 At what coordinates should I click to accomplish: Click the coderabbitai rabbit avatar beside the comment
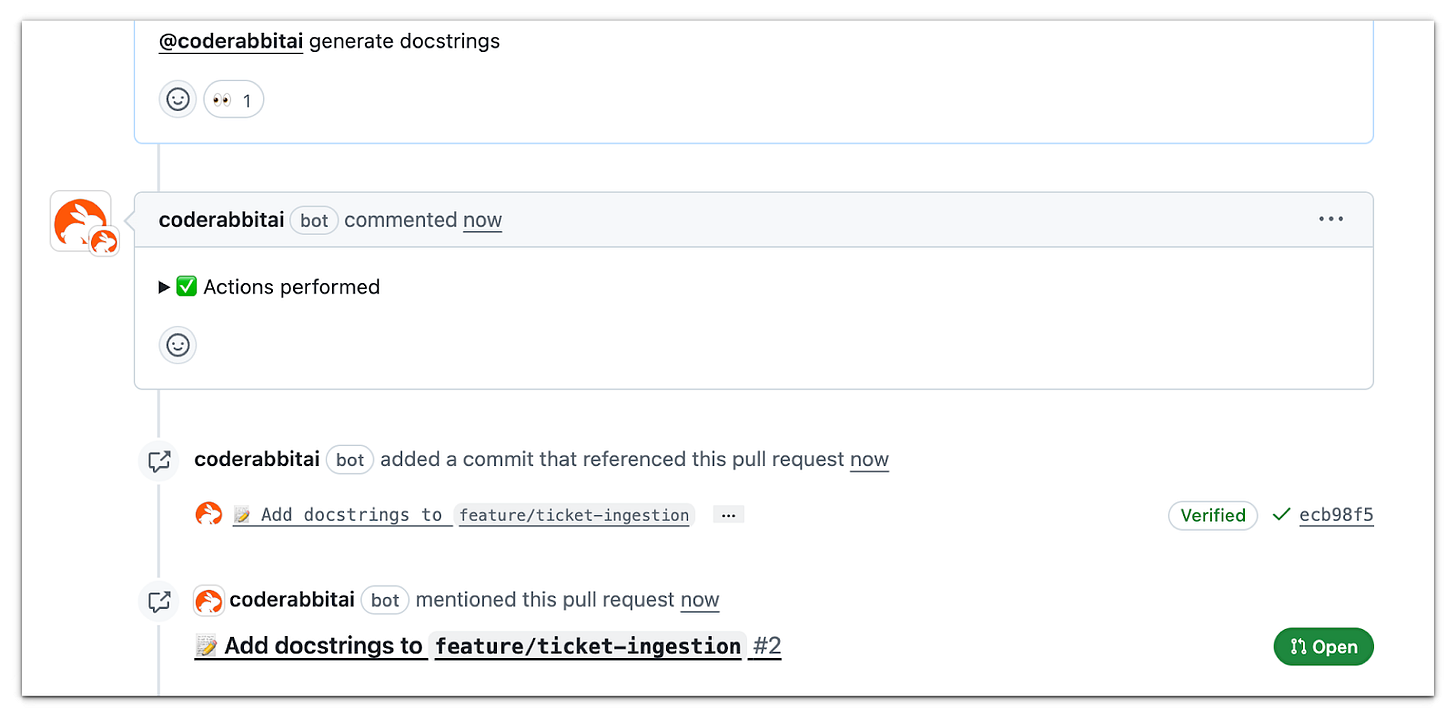[x=81, y=221]
